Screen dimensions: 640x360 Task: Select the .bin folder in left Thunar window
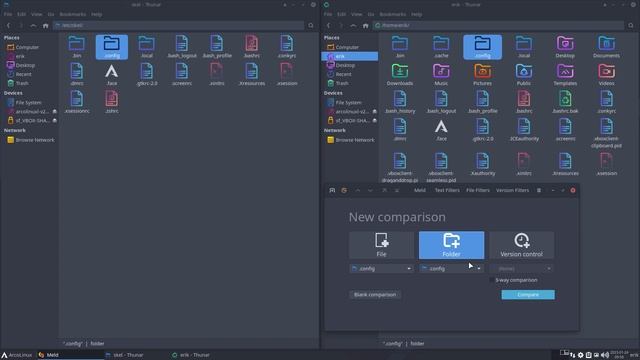pyautogui.click(x=76, y=47)
